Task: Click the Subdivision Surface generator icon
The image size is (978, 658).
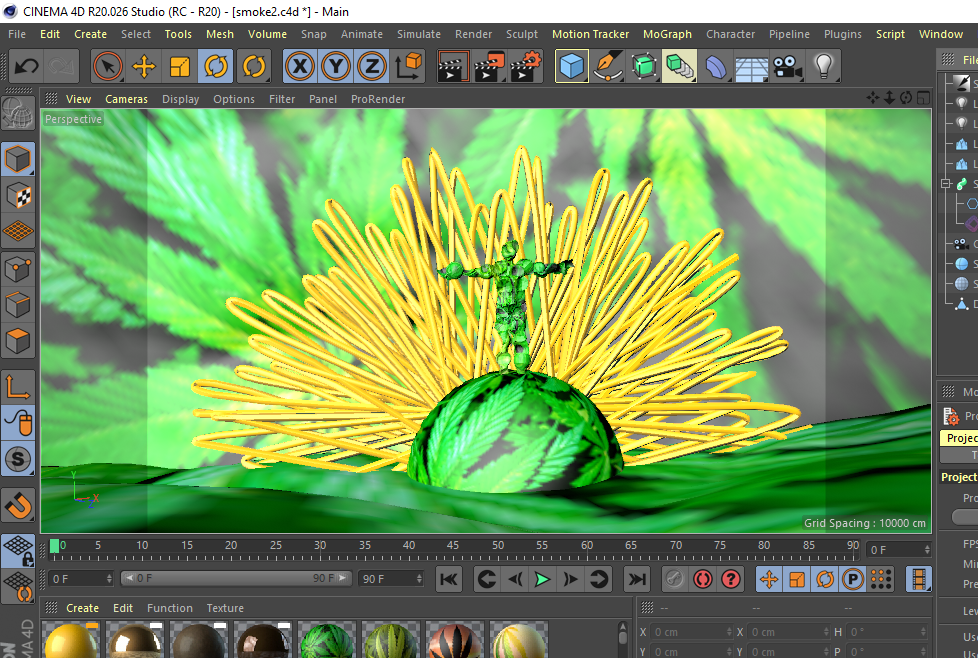Action: [644, 66]
